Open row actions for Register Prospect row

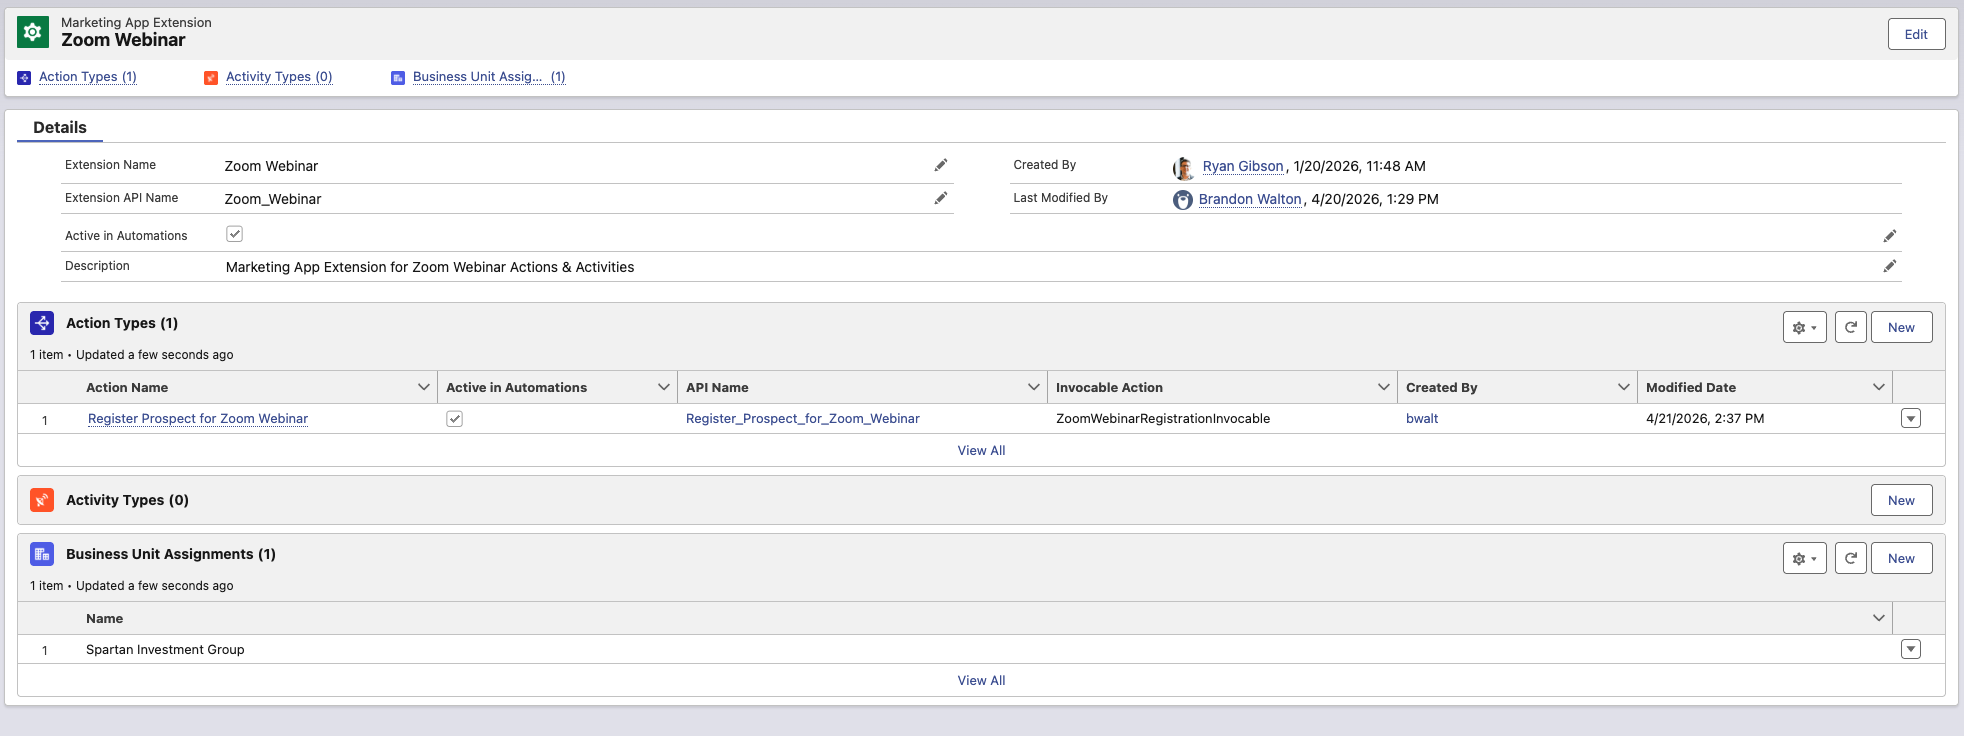1911,419
